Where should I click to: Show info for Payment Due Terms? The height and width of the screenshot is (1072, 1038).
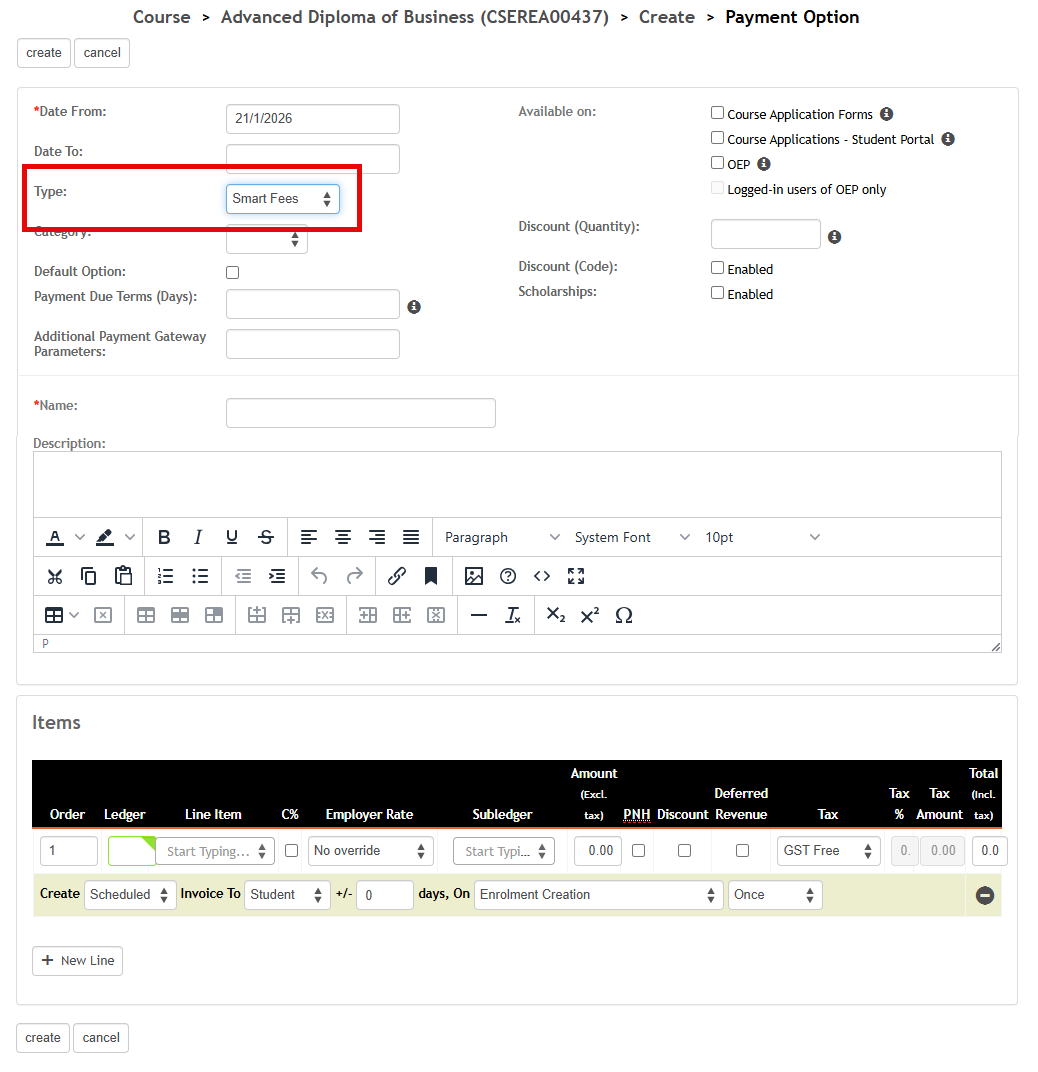[414, 307]
